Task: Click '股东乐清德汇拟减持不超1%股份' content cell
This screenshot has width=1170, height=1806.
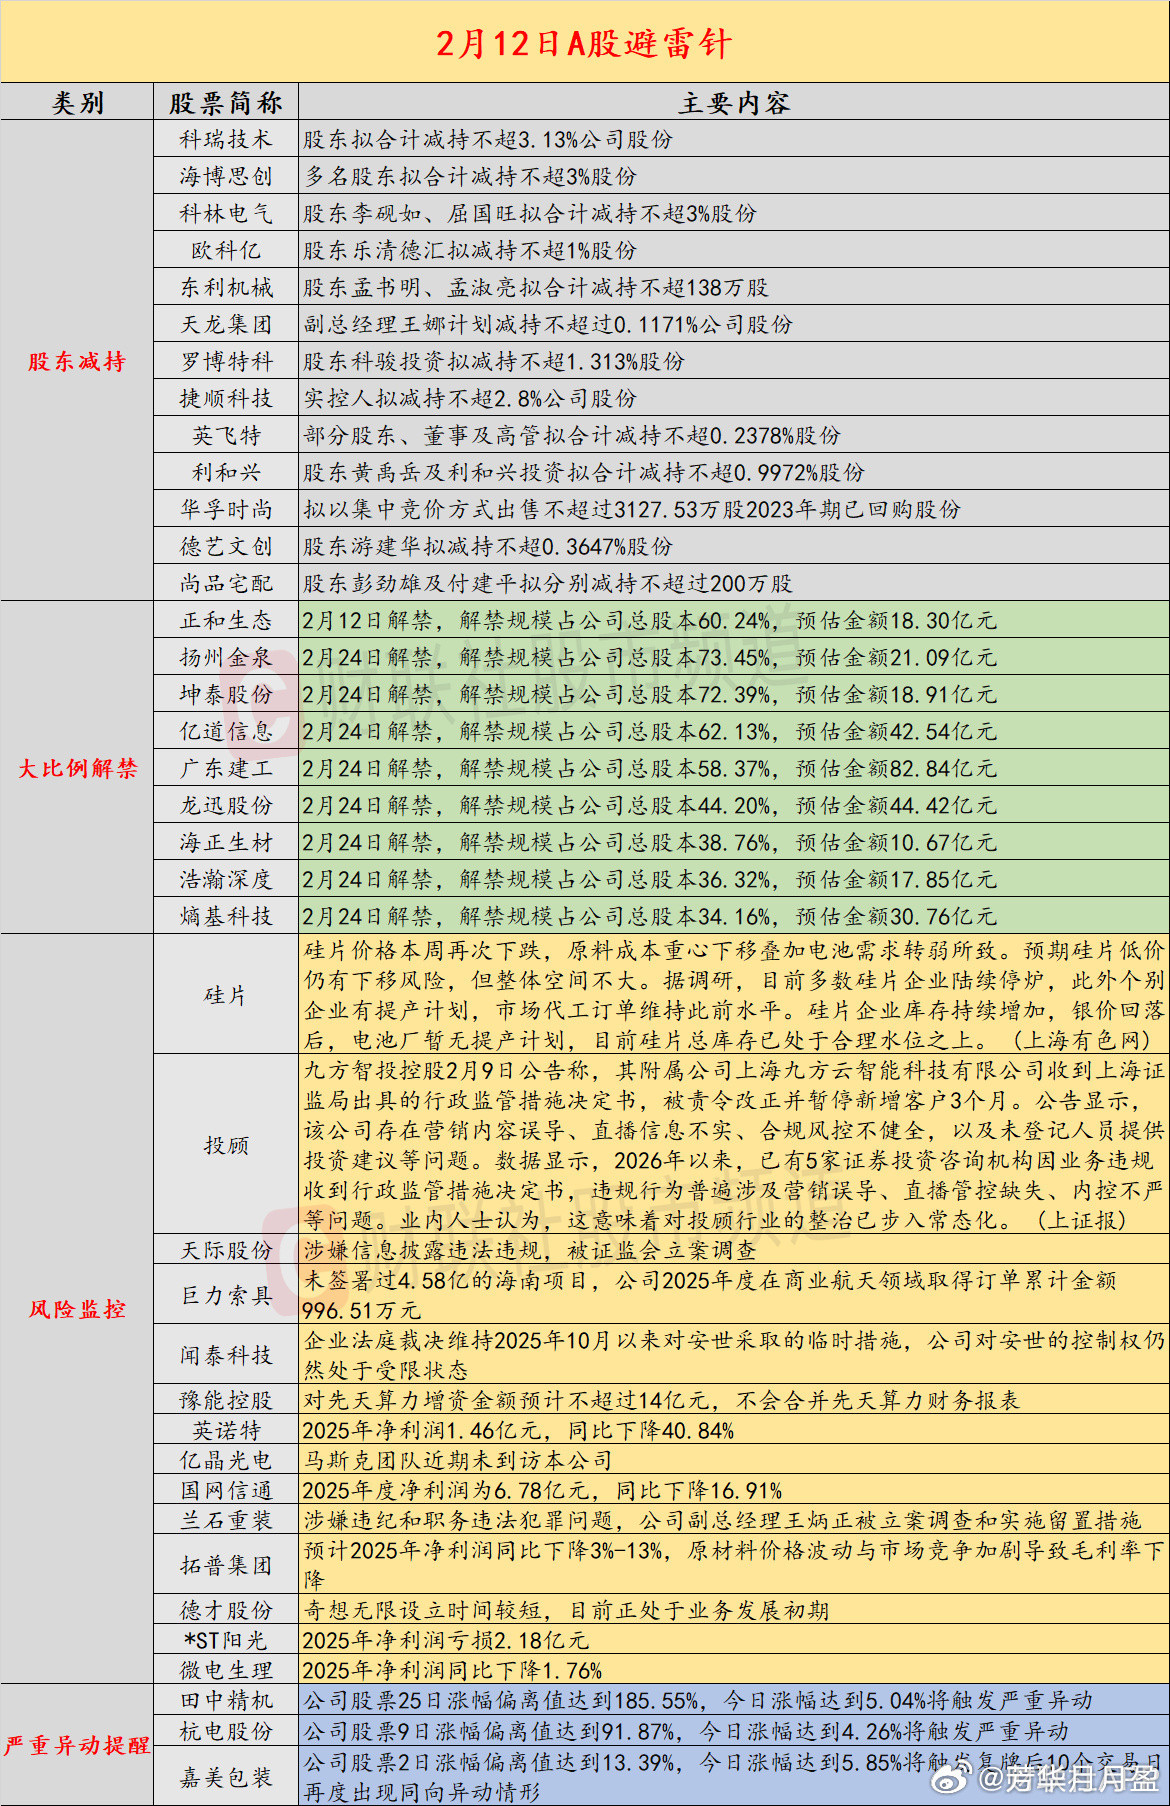Action: point(733,250)
